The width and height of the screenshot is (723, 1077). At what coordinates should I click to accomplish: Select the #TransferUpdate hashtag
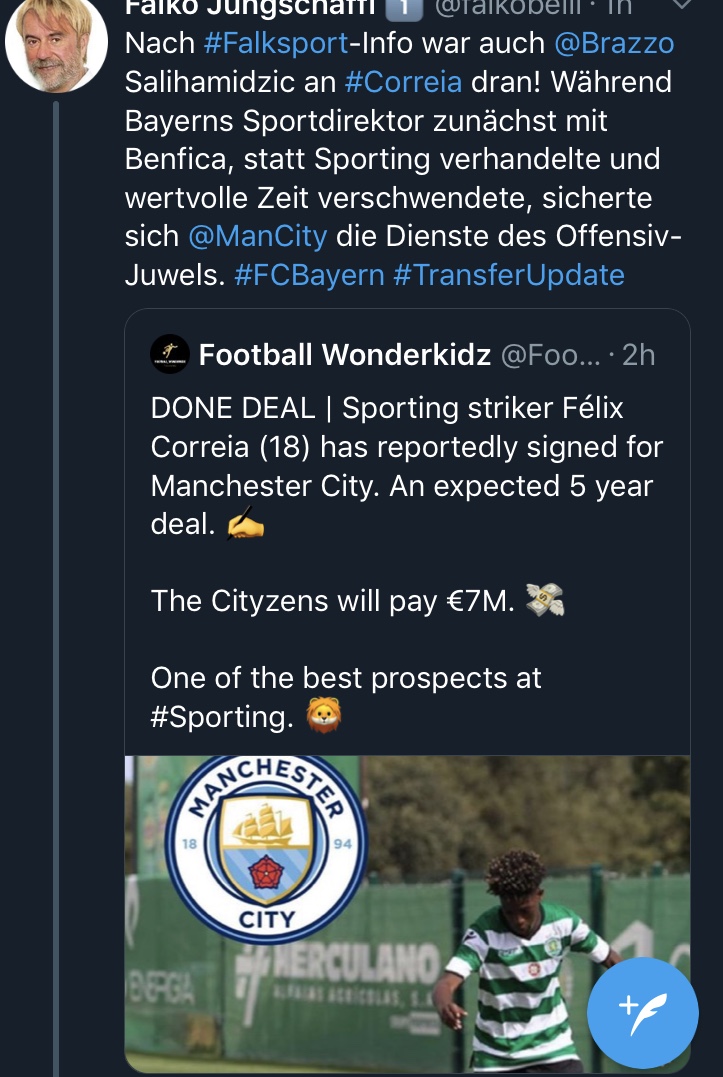point(509,275)
